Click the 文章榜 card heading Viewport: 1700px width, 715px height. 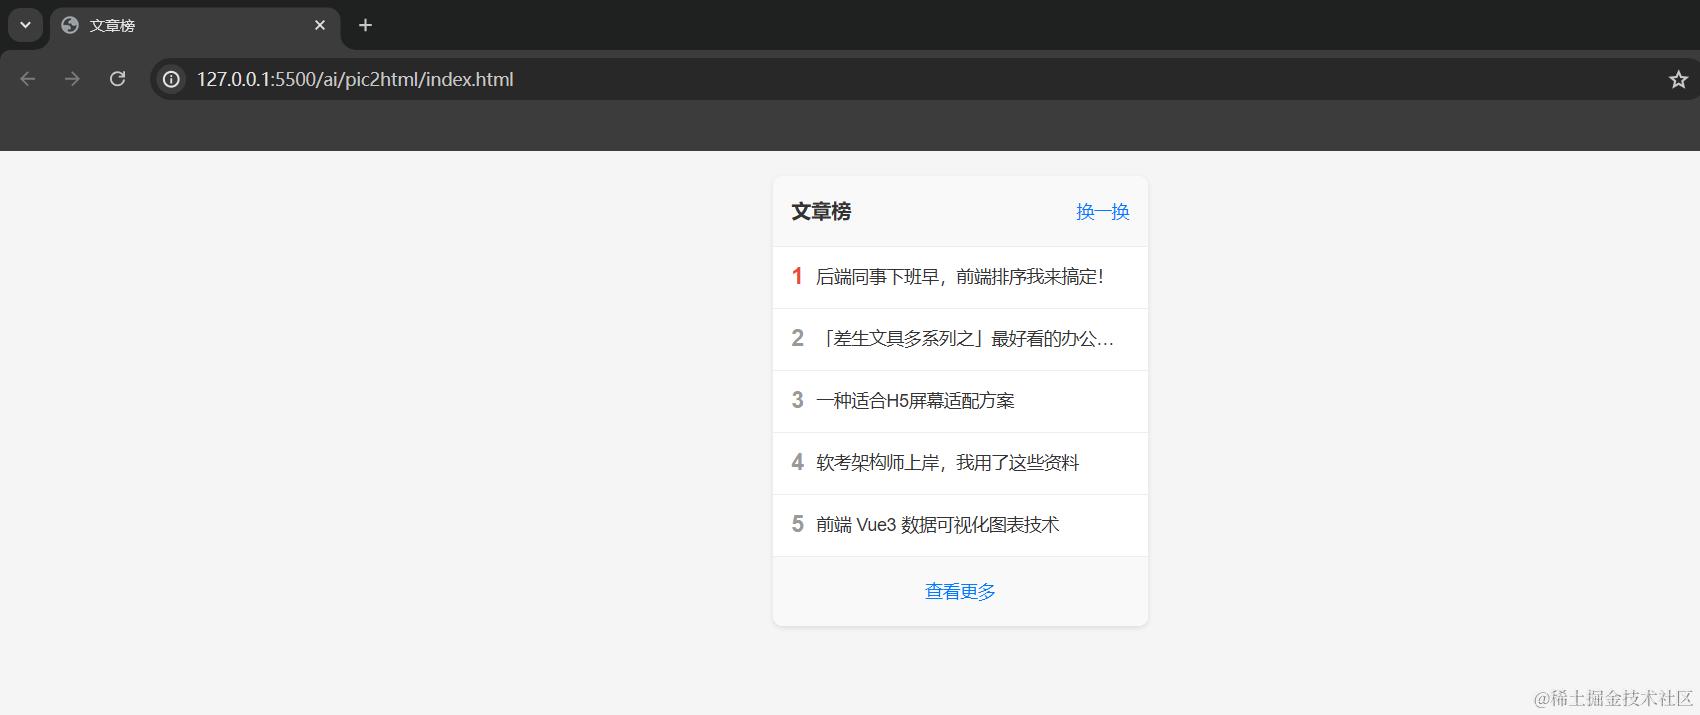coord(821,212)
